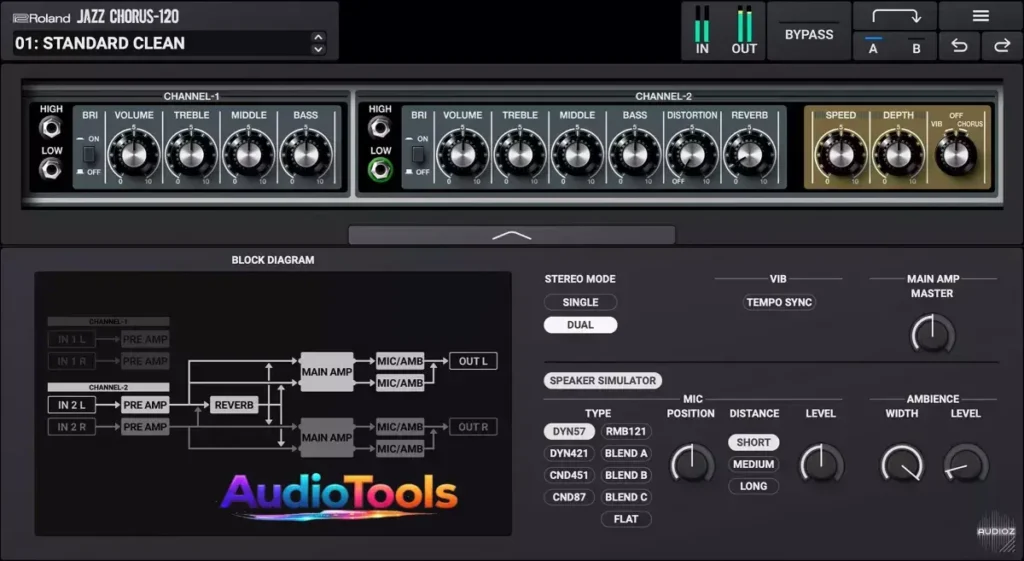Click the chorus SPEED knob

pos(840,154)
